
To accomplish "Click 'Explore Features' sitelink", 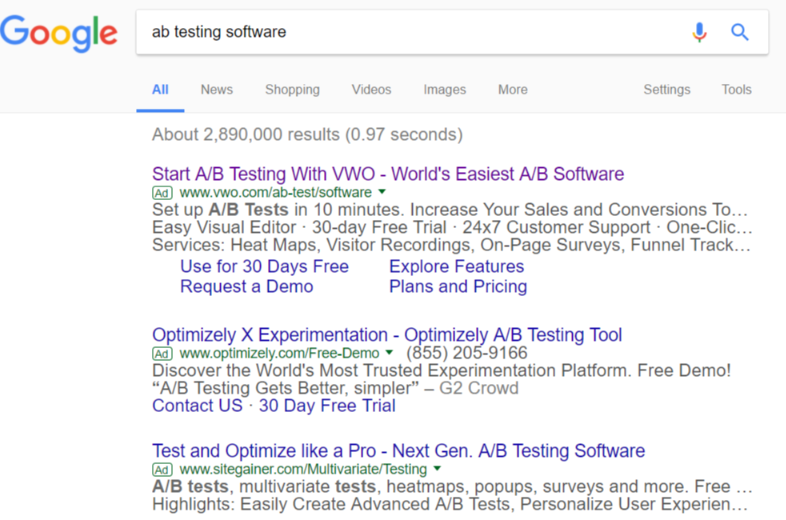I will tap(457, 266).
